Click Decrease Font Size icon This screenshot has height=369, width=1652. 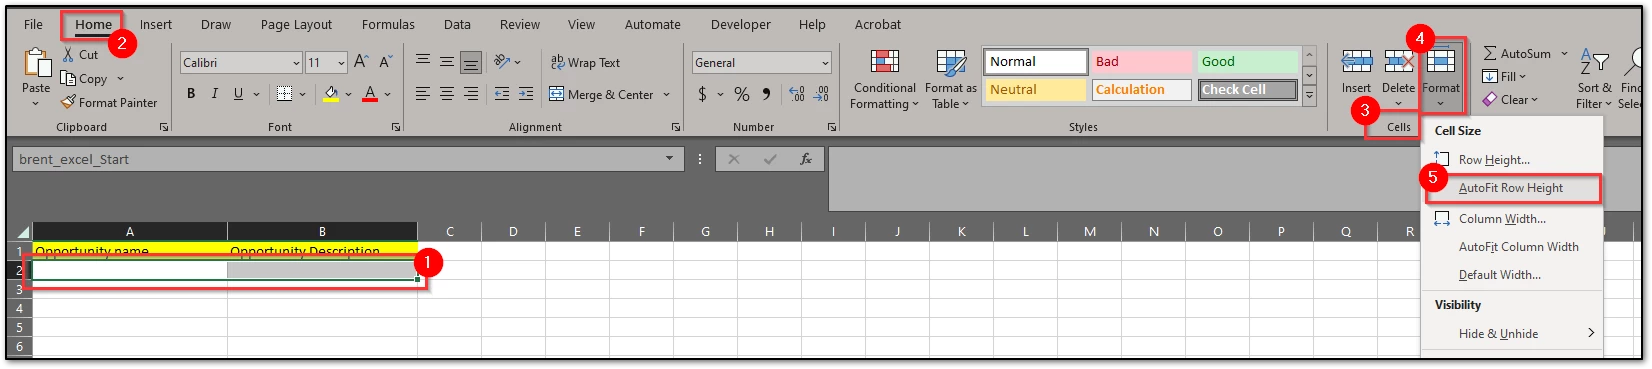tap(385, 62)
